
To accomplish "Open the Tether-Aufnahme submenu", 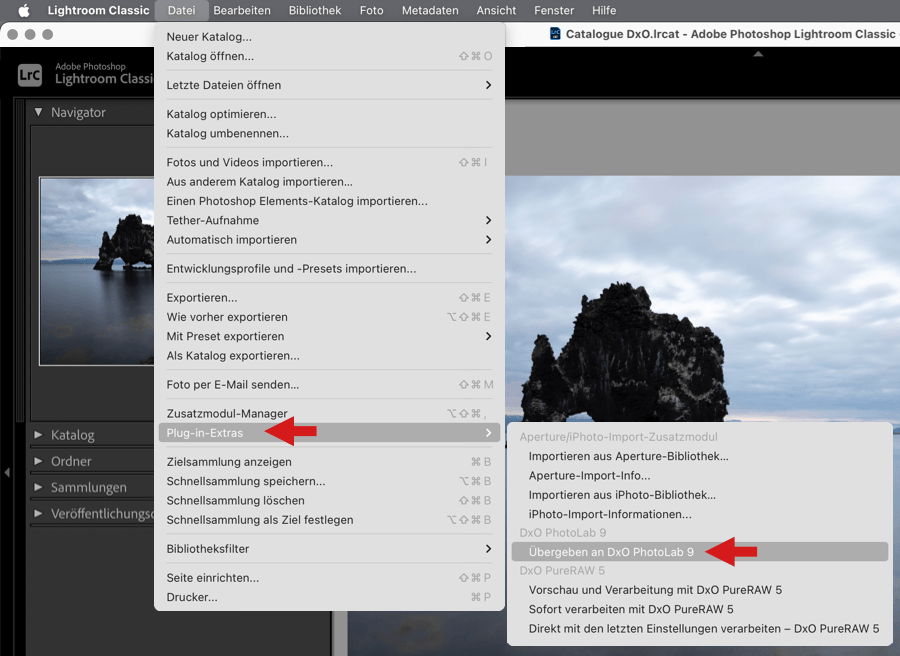I will [x=329, y=220].
